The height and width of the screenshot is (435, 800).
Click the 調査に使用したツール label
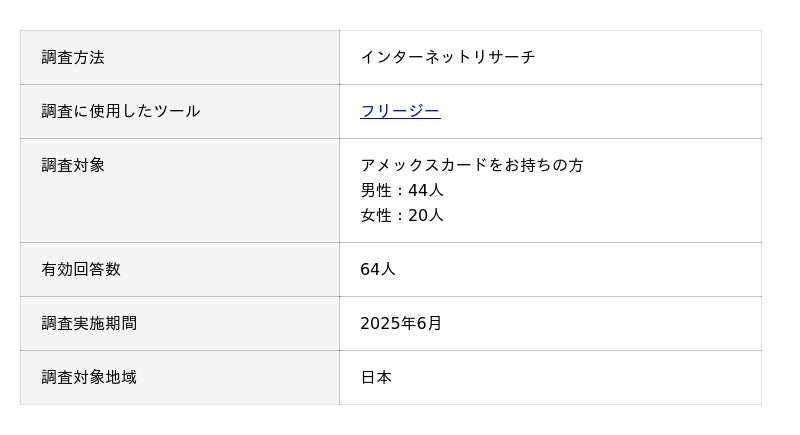click(x=121, y=111)
